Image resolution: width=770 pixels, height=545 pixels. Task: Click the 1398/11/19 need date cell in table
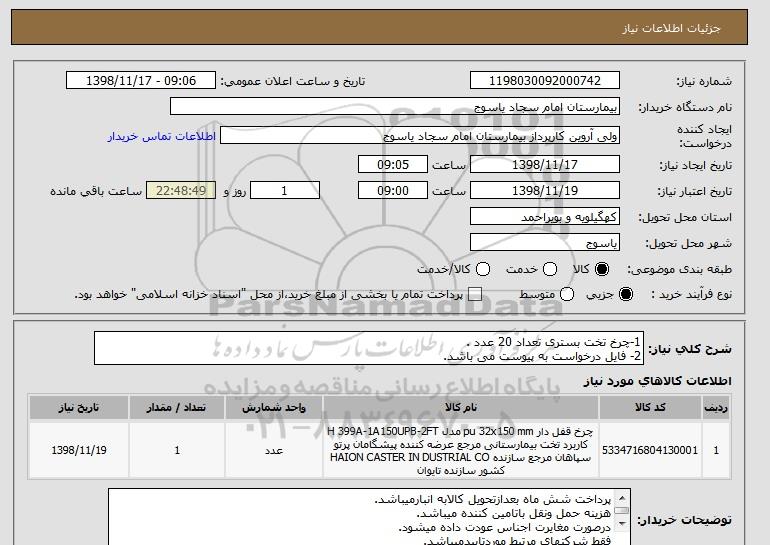coord(79,450)
